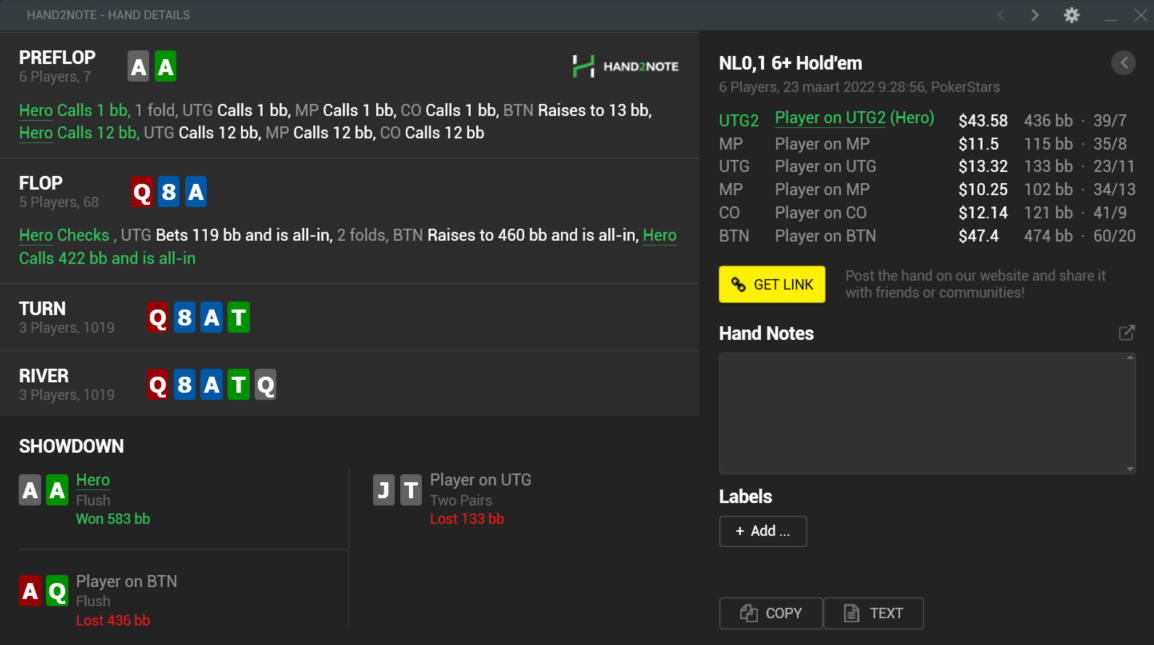Click the $11.5 stack value

point(979,144)
